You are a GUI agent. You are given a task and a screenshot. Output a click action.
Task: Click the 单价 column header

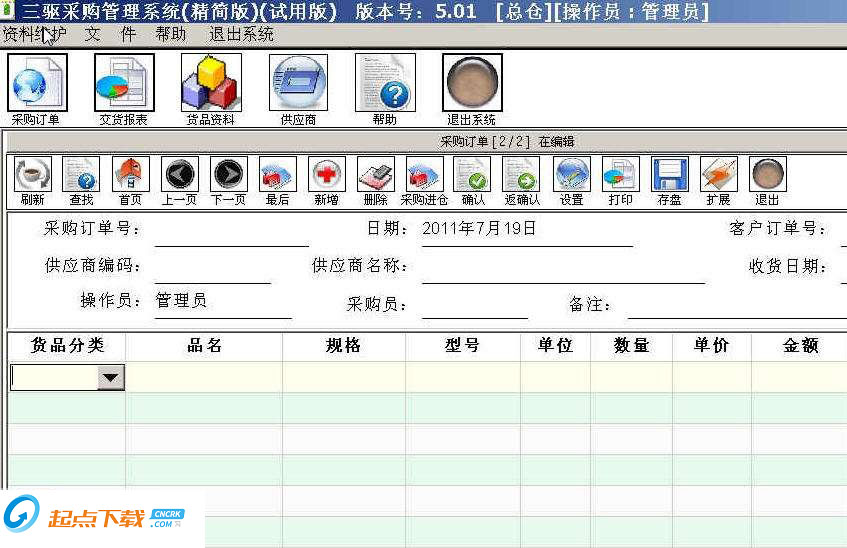712,346
